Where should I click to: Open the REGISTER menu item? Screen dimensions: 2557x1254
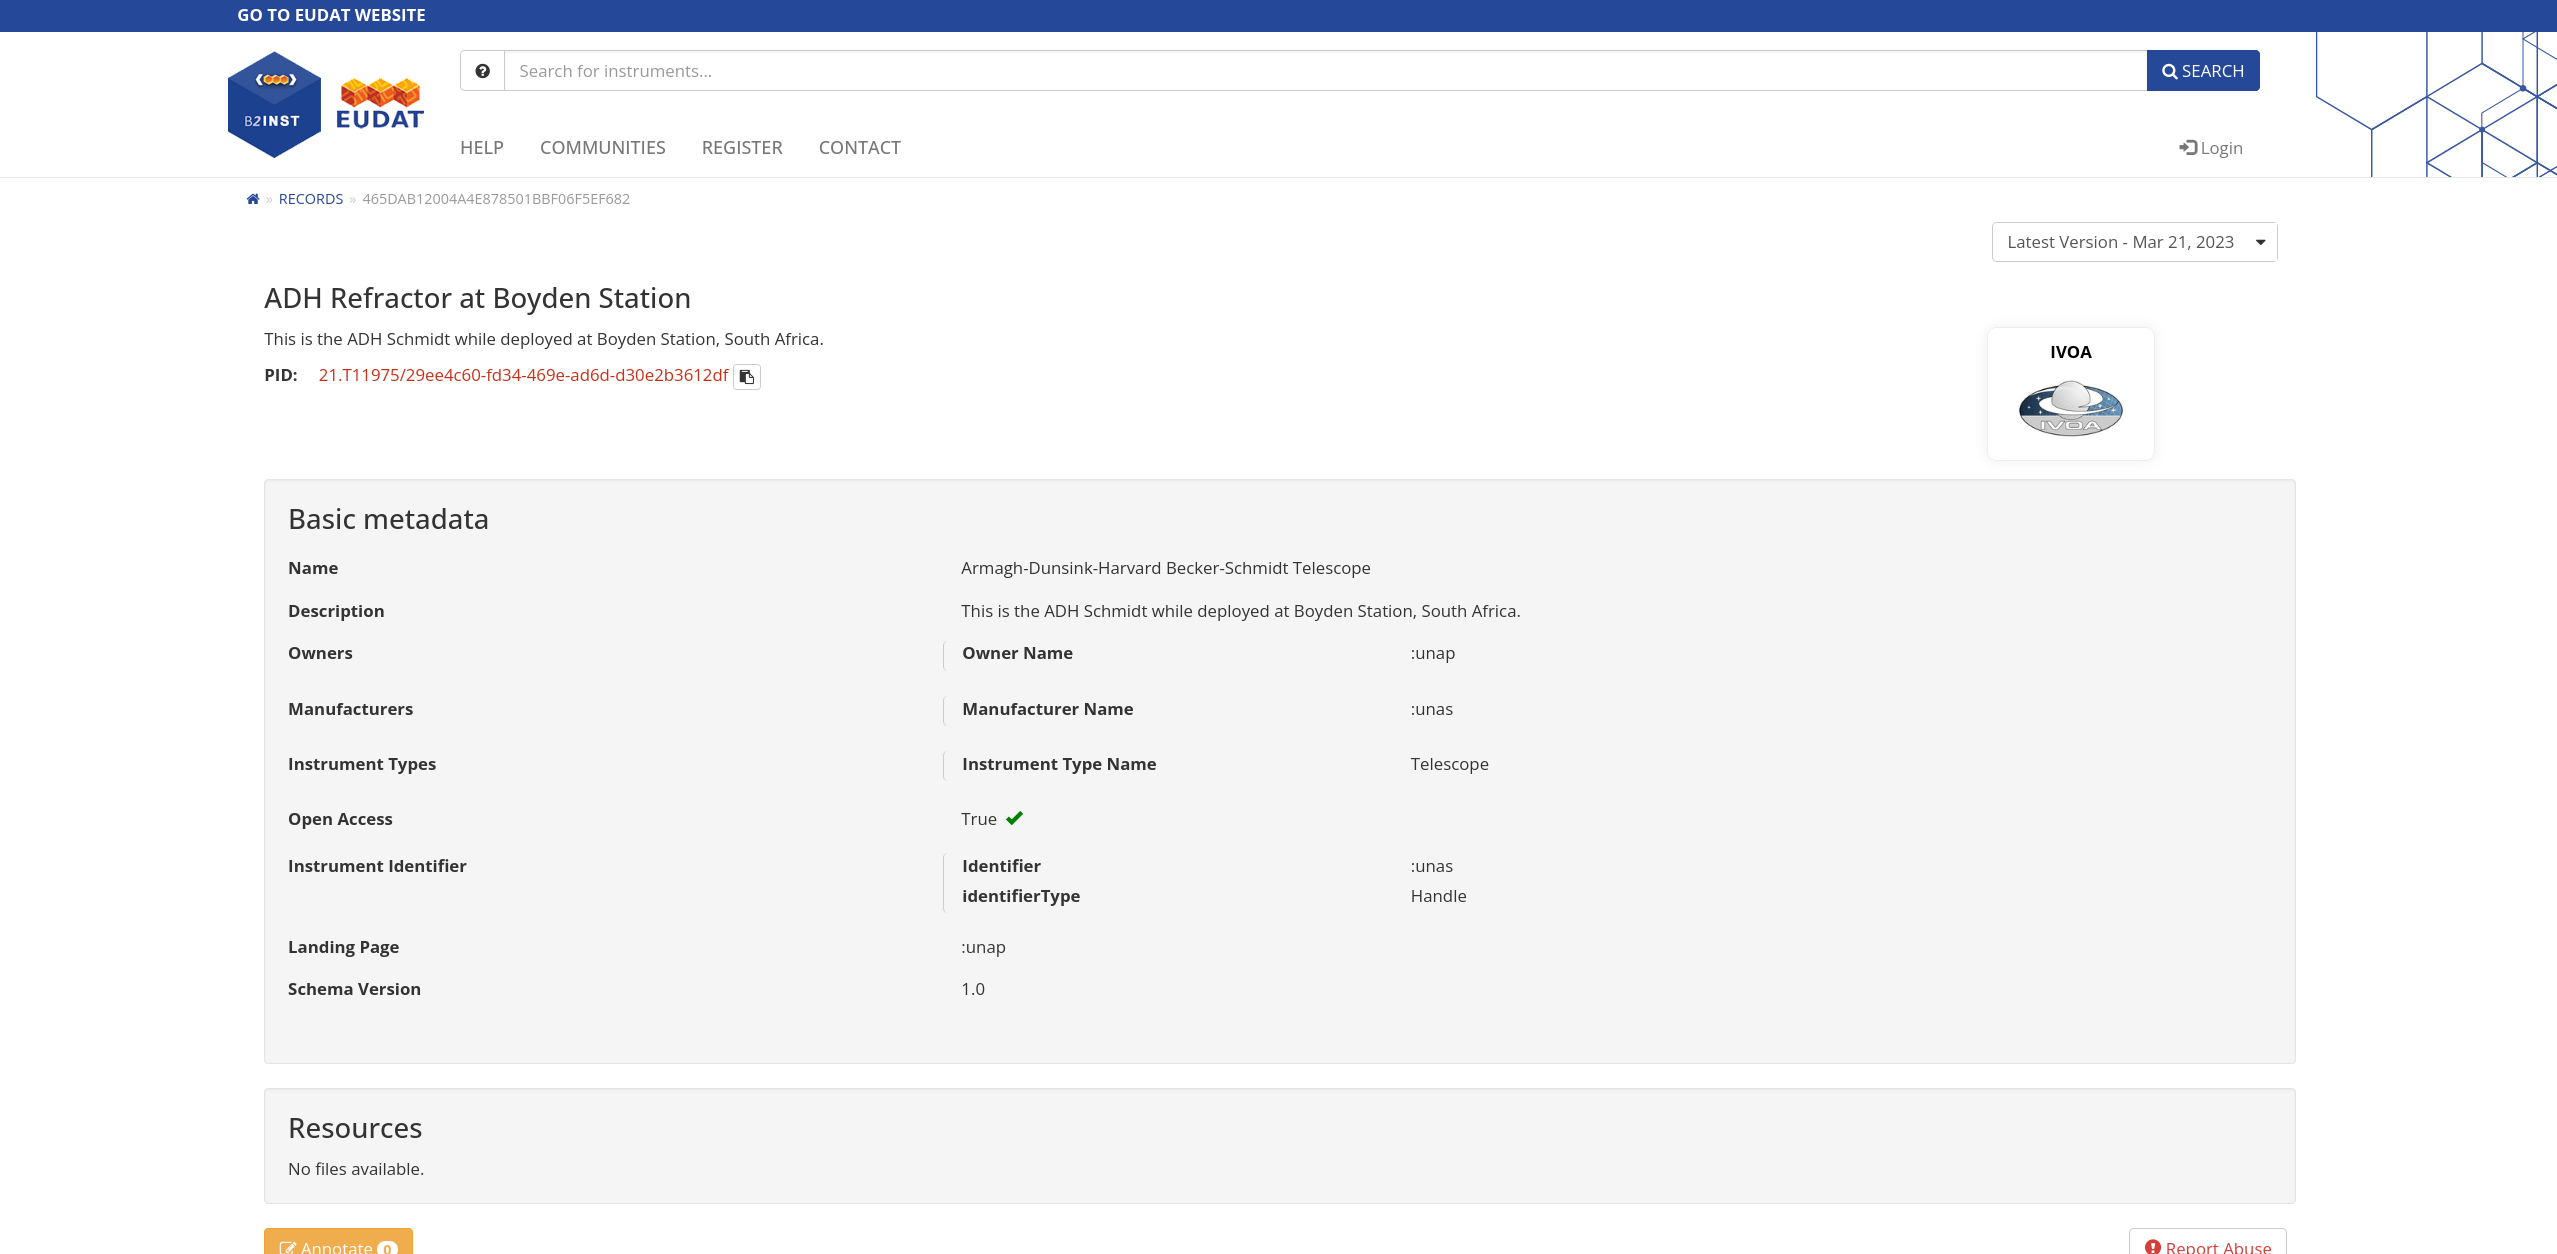pos(741,148)
